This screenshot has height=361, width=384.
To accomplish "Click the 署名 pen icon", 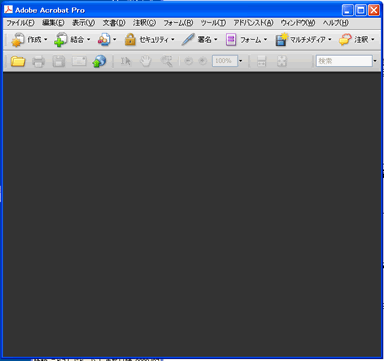I will click(x=188, y=39).
